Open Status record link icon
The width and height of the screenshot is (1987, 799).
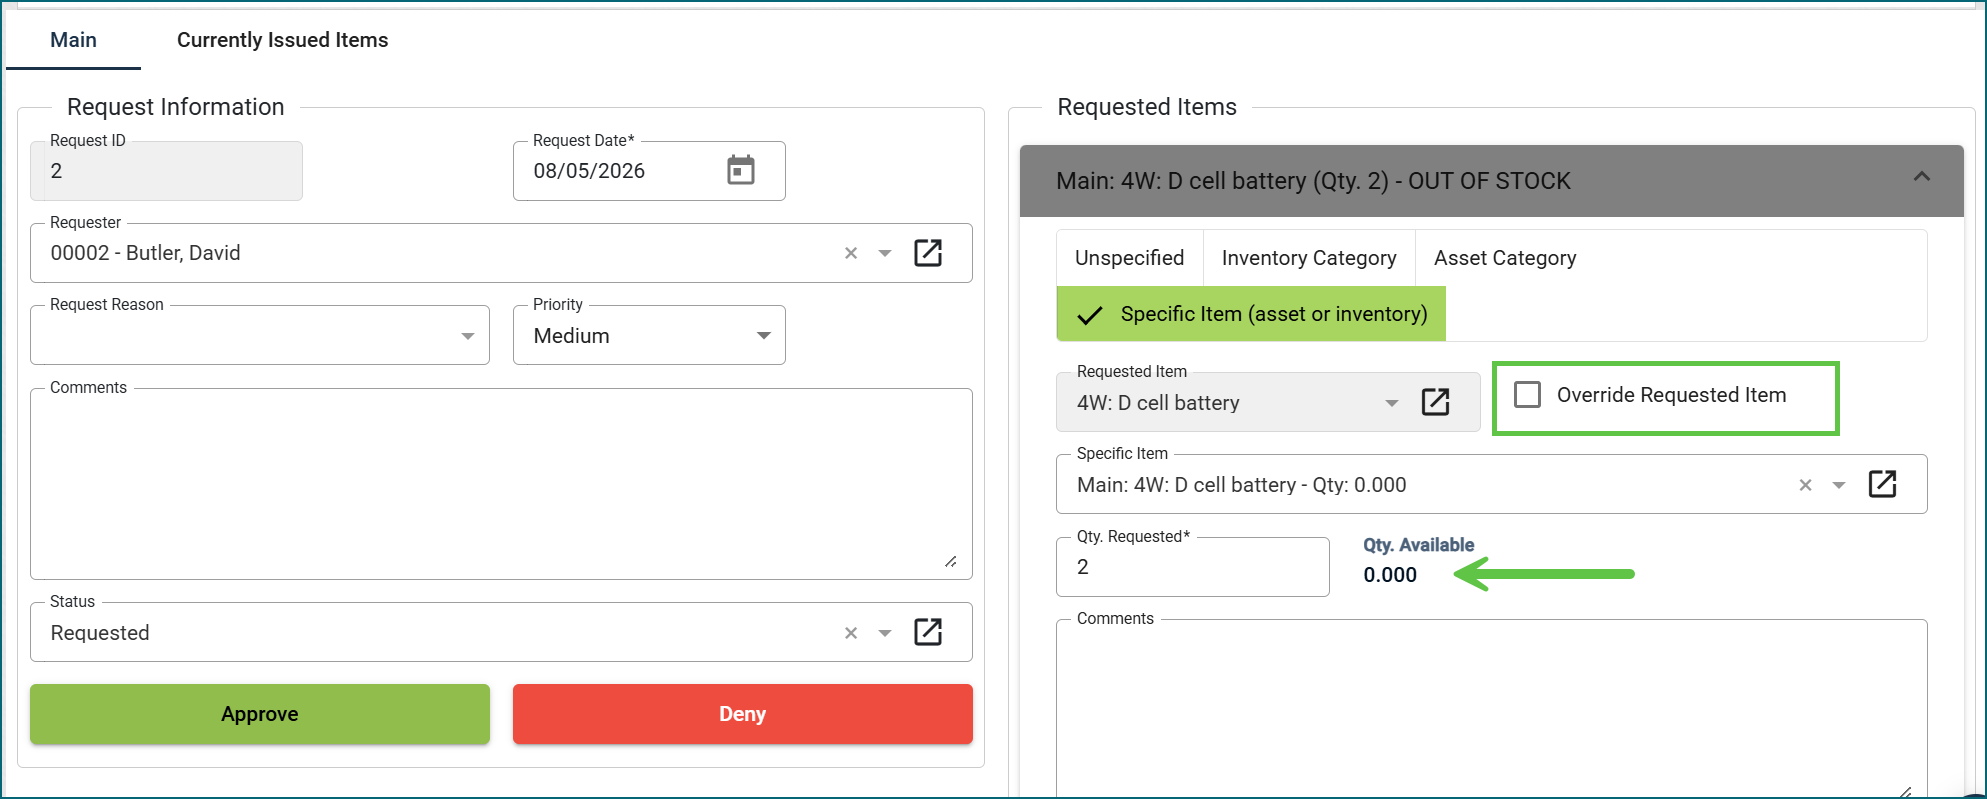[x=928, y=632]
